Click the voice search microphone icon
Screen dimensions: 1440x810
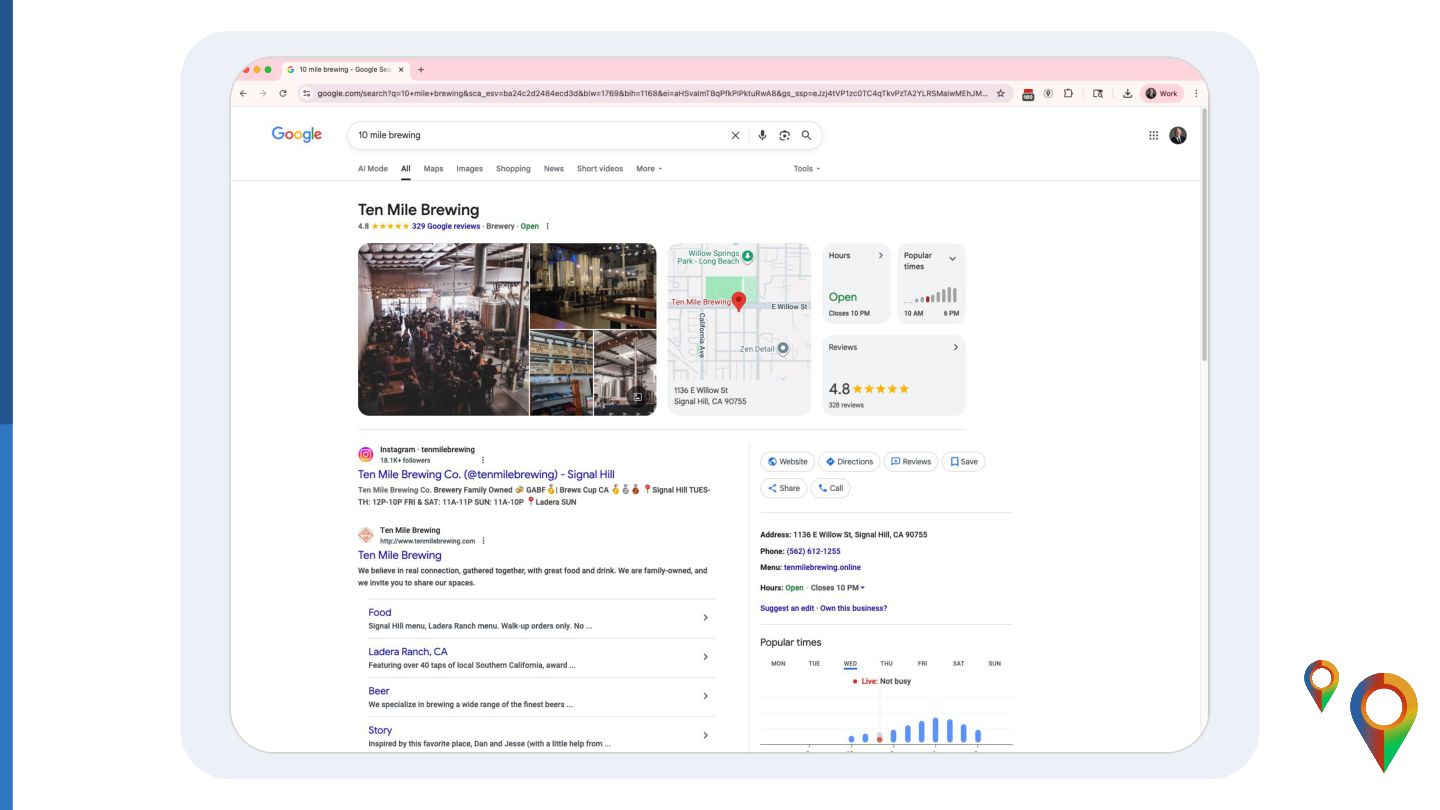click(x=762, y=135)
